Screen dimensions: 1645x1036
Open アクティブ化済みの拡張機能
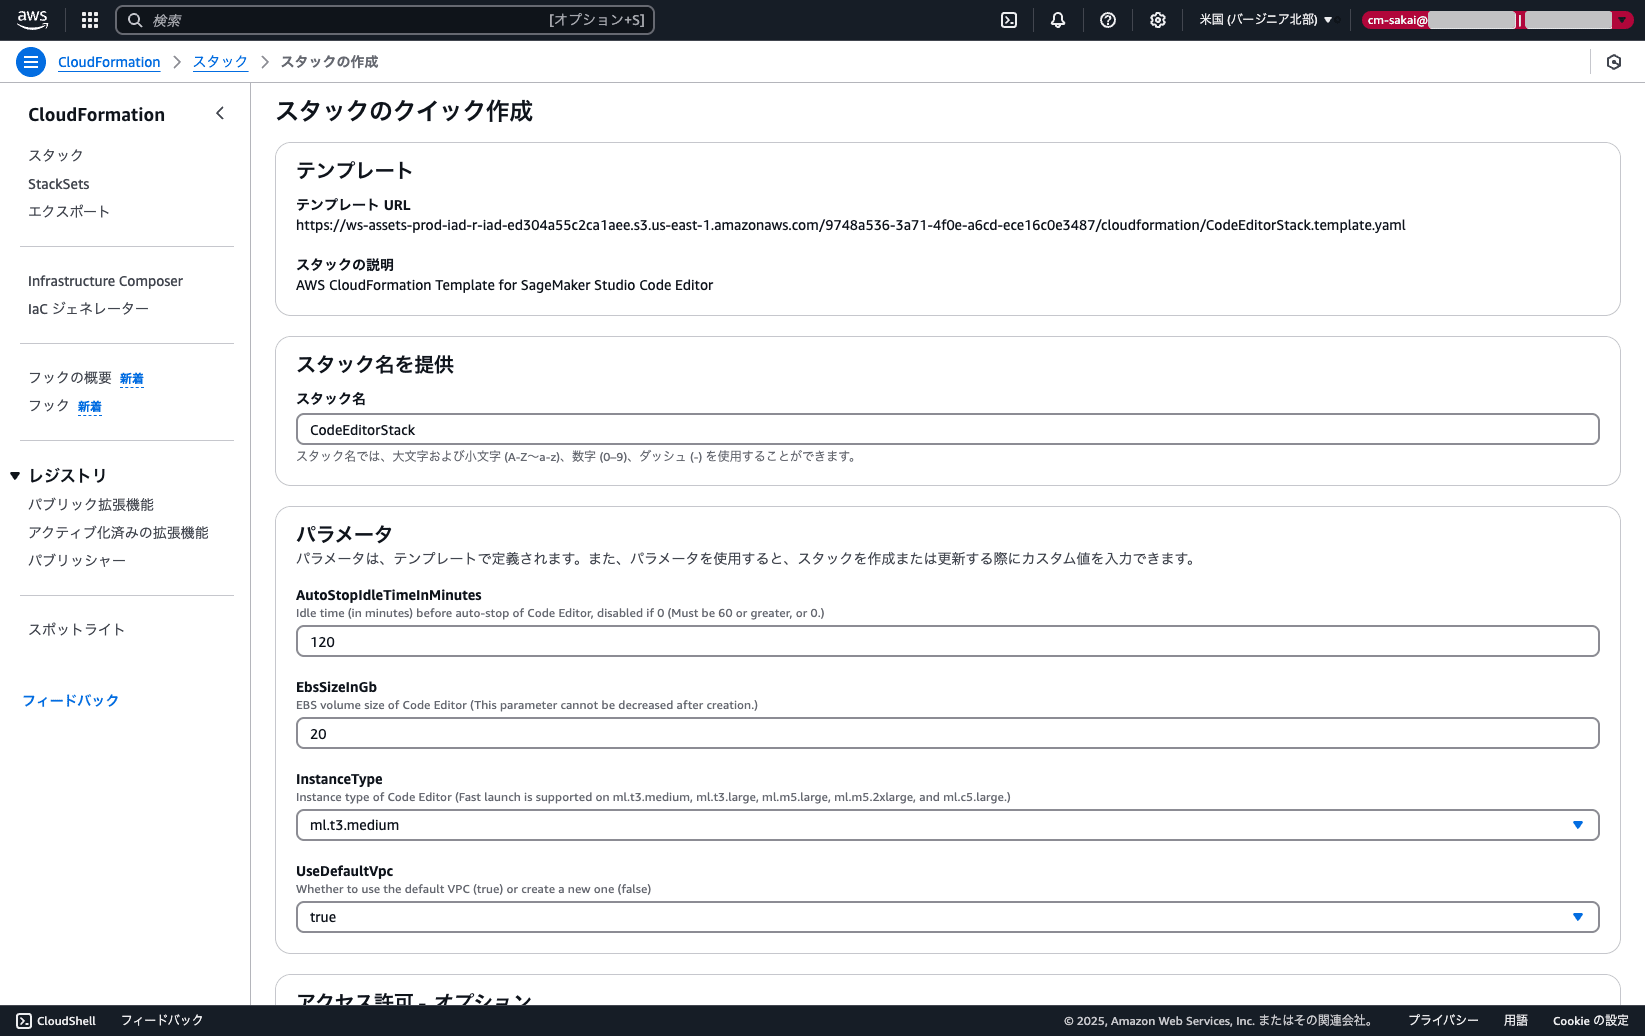tap(118, 533)
